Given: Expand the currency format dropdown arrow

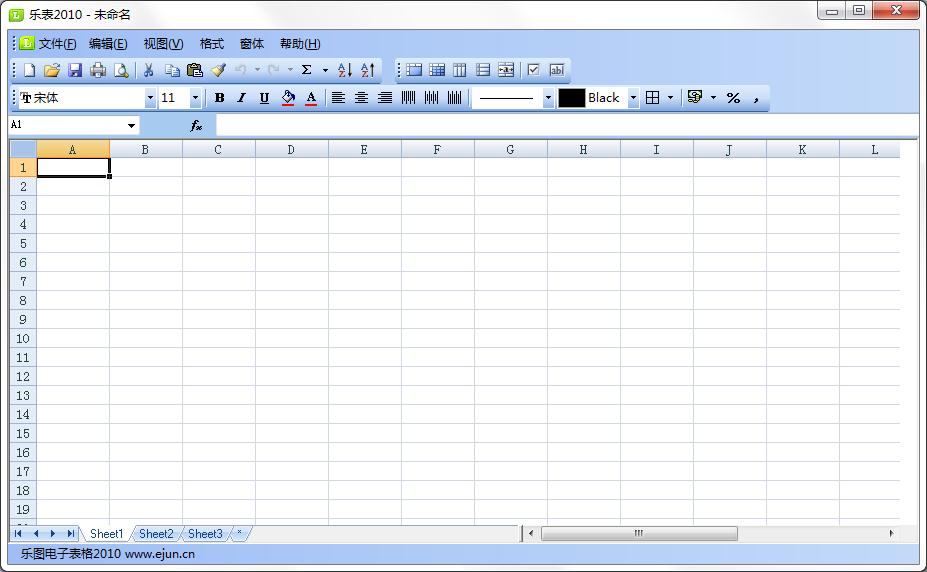Looking at the screenshot, I should tap(714, 98).
